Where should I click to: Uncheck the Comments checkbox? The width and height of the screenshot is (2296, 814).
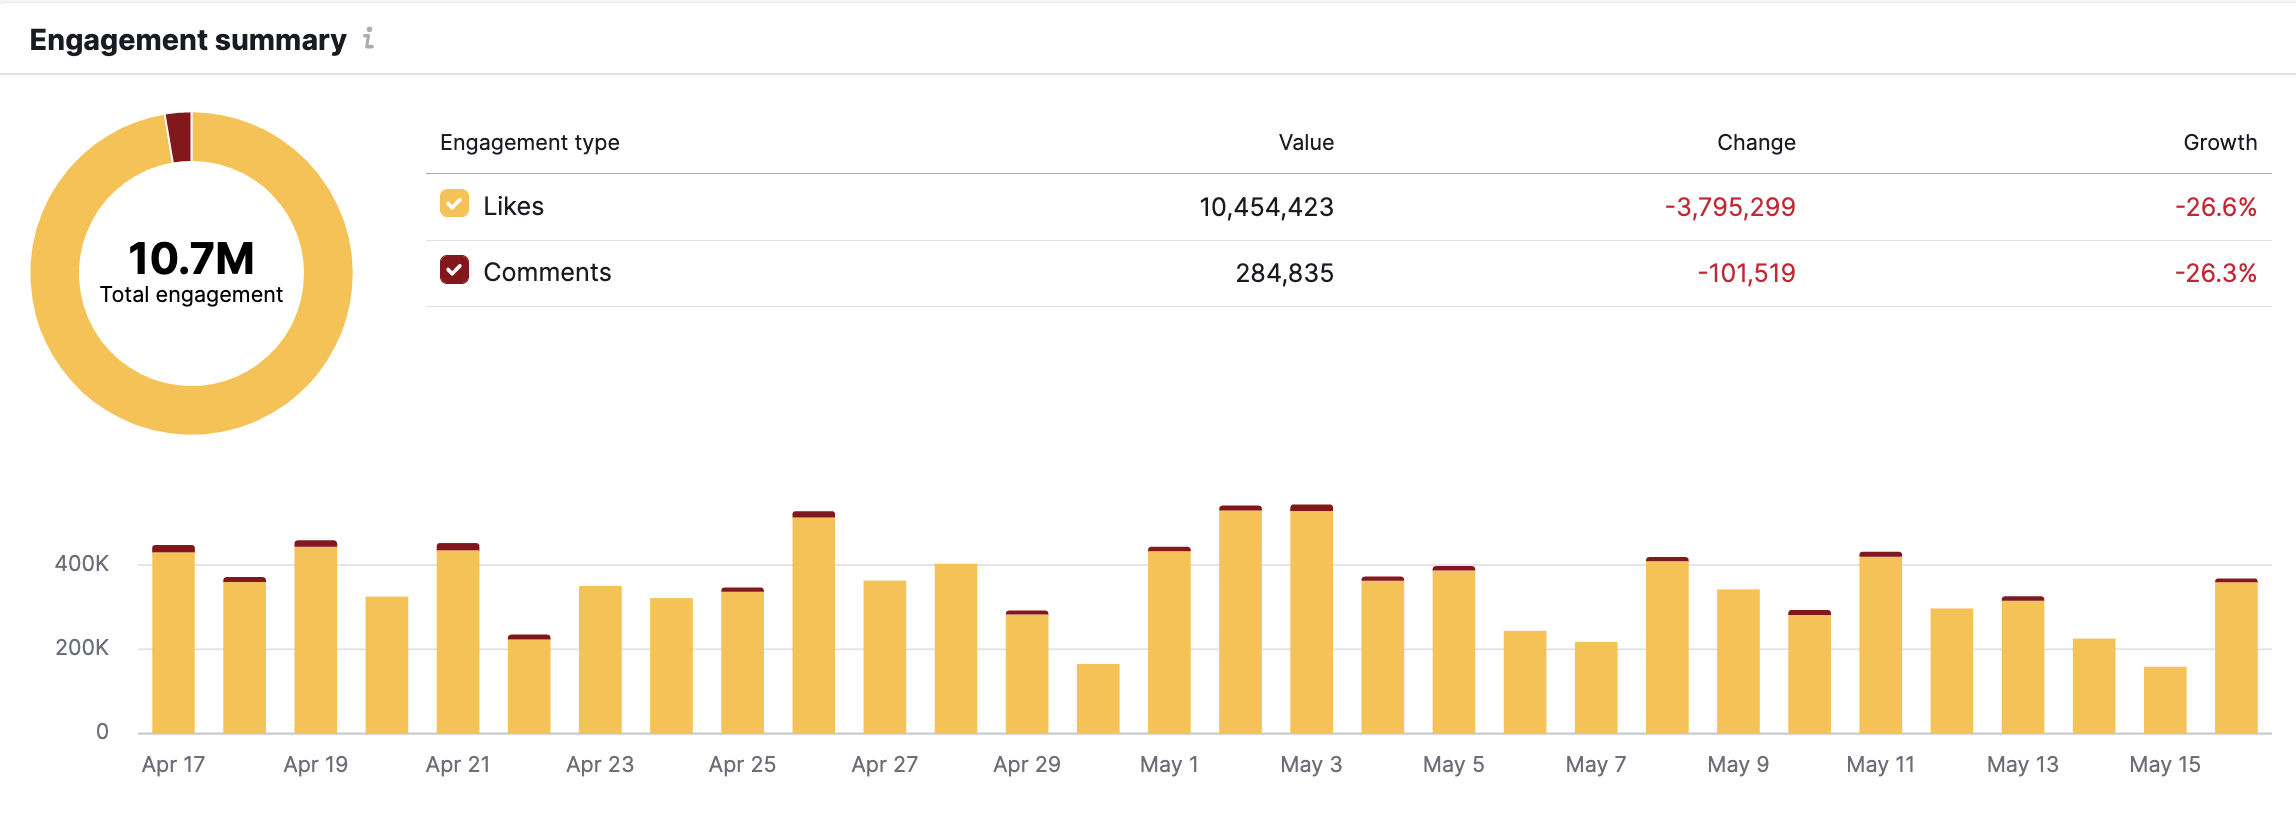point(454,271)
